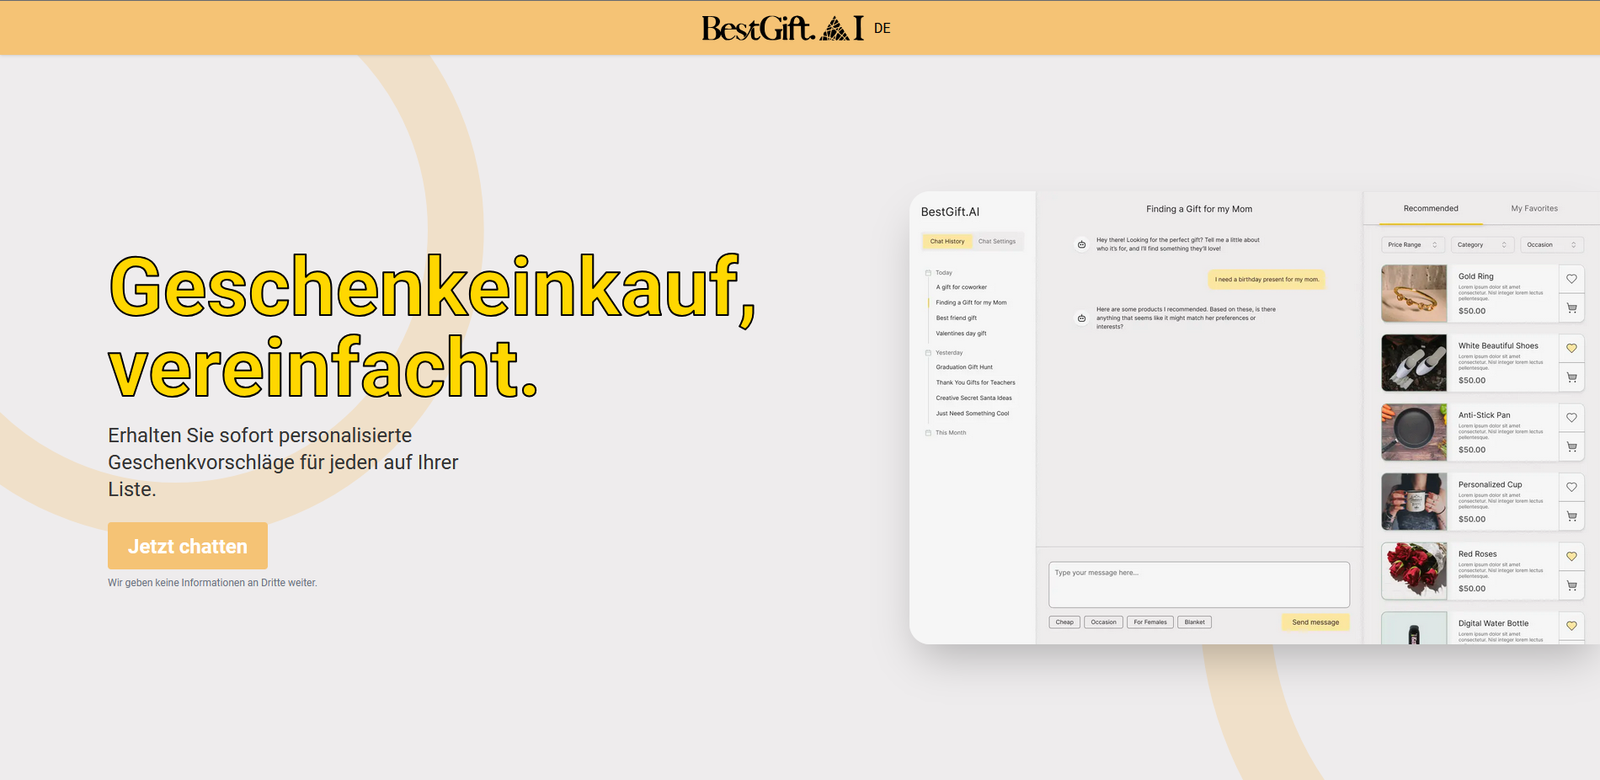The image size is (1600, 780).
Task: Open chat 'Finding a Gift for my Mom'
Action: pyautogui.click(x=971, y=302)
